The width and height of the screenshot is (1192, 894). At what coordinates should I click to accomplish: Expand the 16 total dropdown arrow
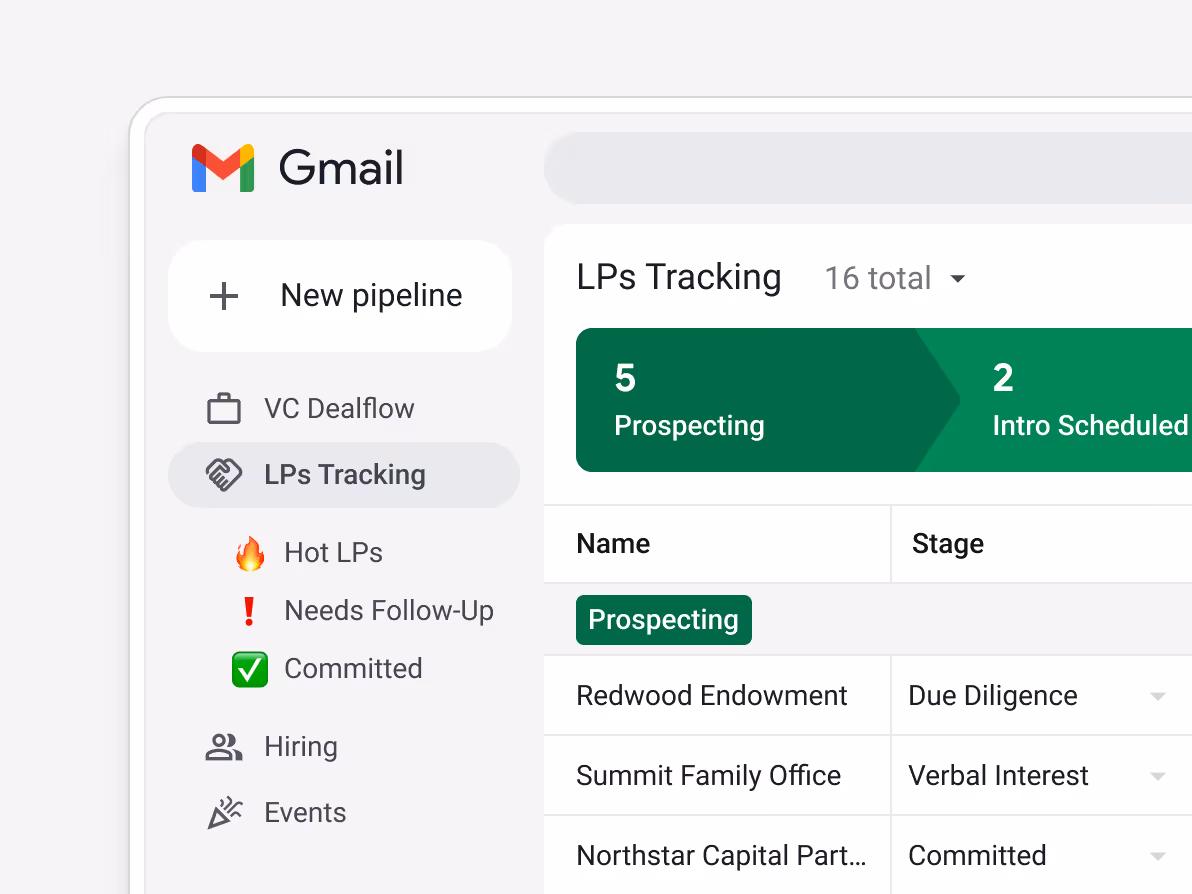tap(958, 279)
